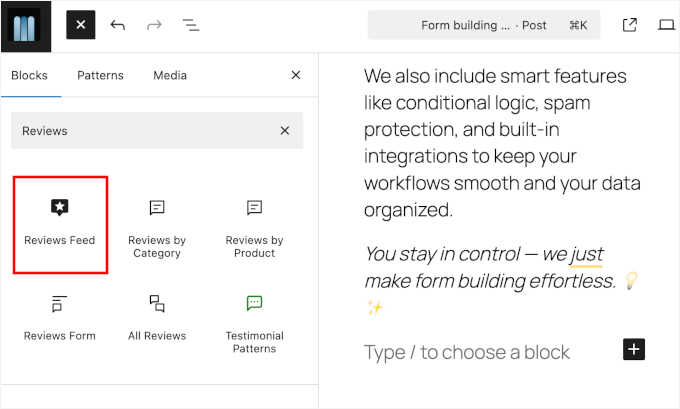Click the black plus add block button
Image resolution: width=680 pixels, height=409 pixels.
(x=634, y=349)
